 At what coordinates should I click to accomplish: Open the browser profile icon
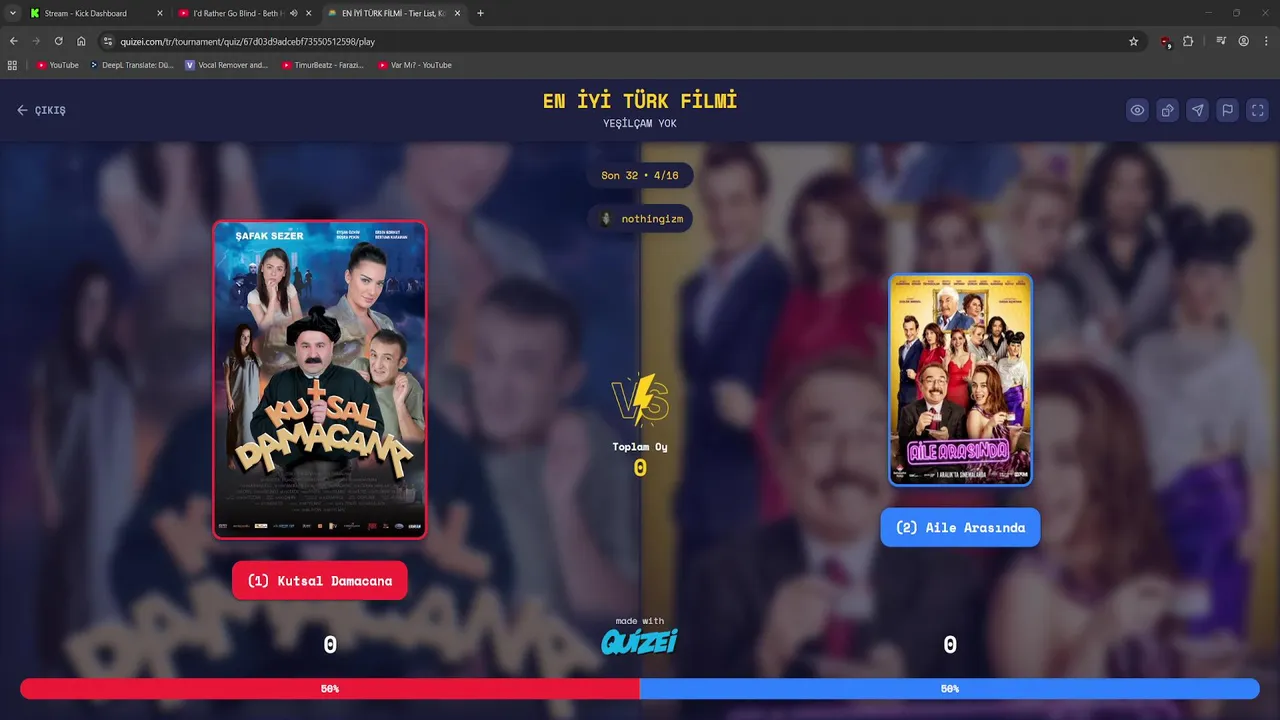[x=1244, y=41]
